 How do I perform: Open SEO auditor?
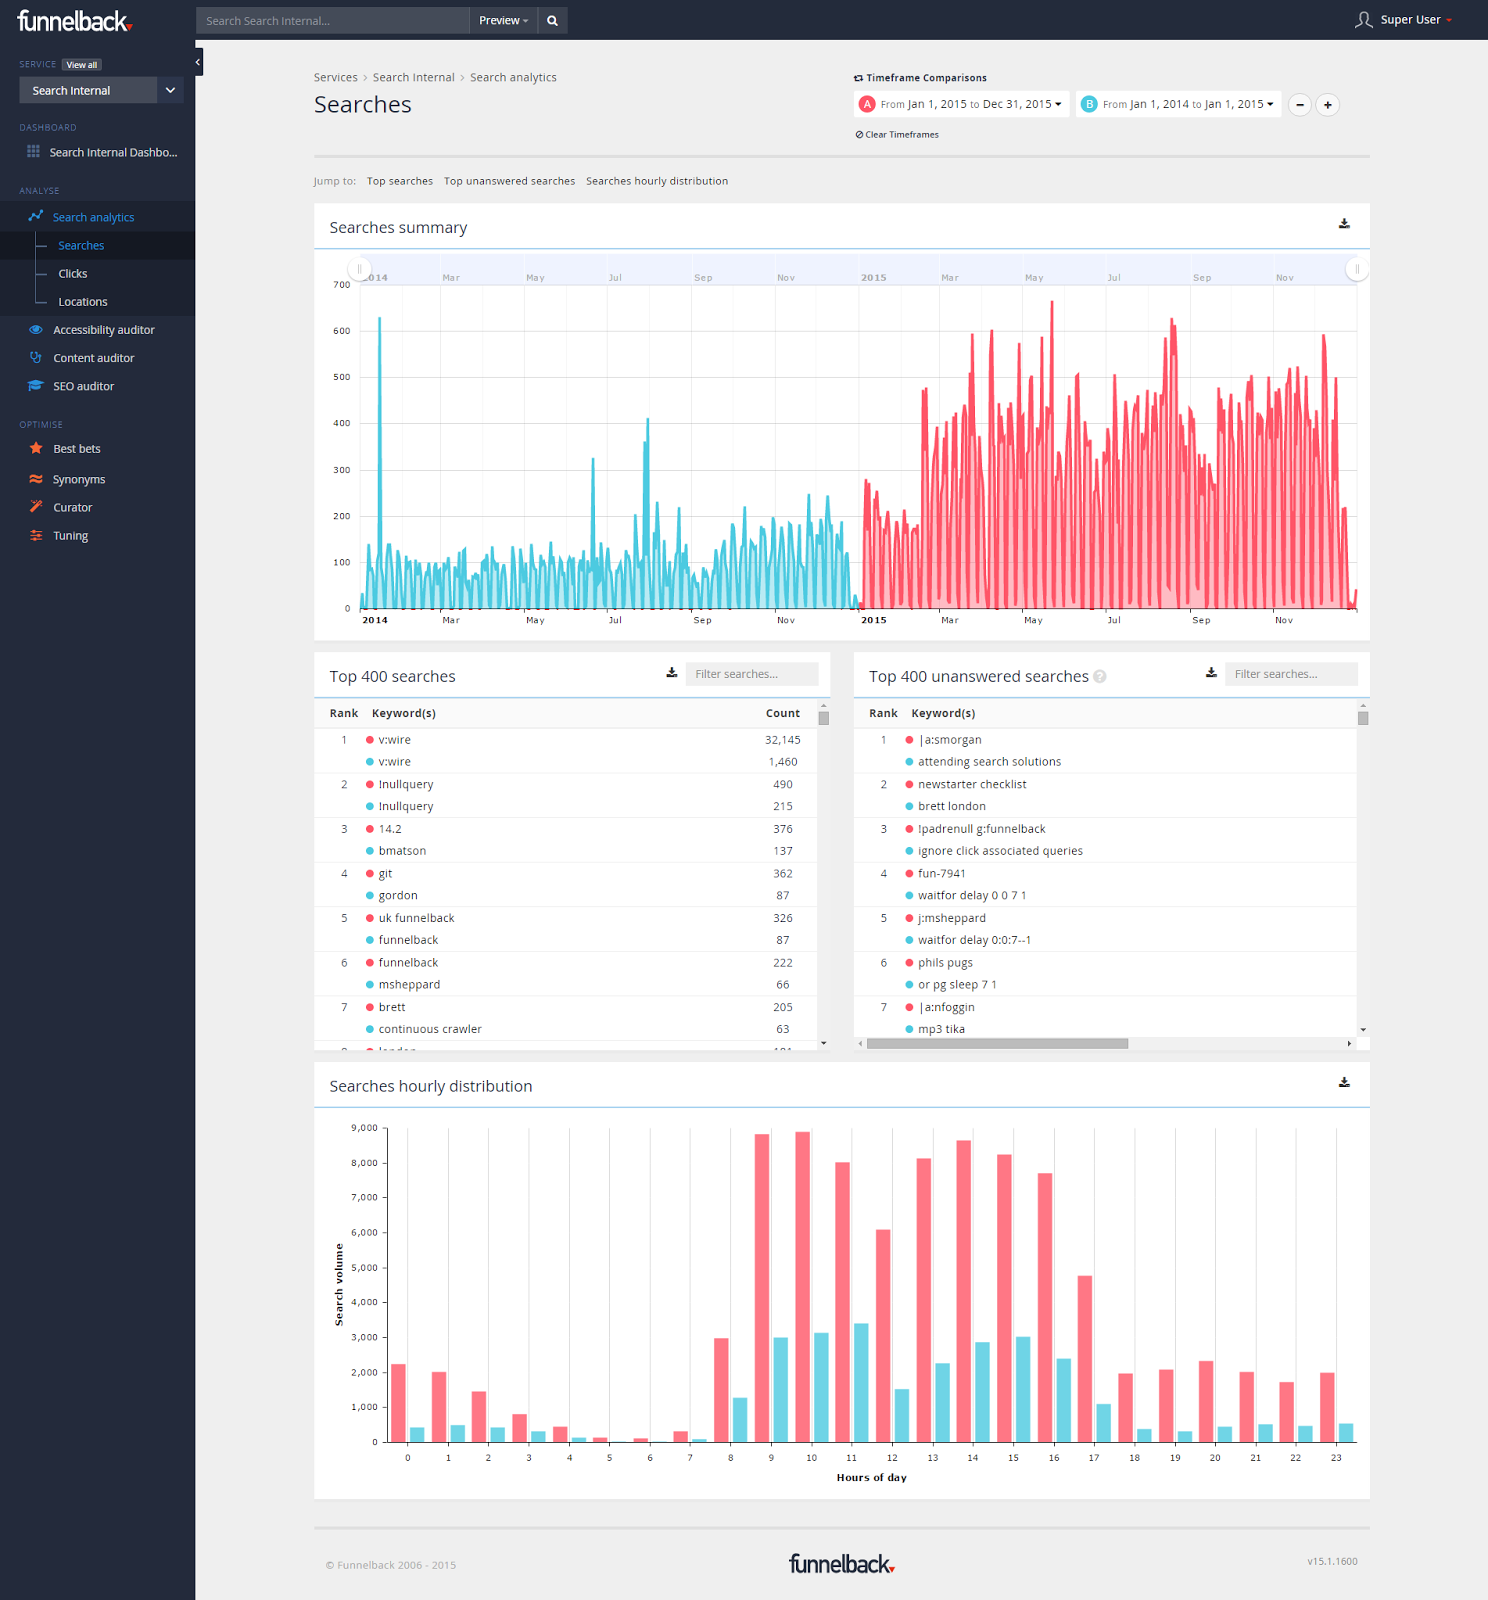tap(83, 386)
